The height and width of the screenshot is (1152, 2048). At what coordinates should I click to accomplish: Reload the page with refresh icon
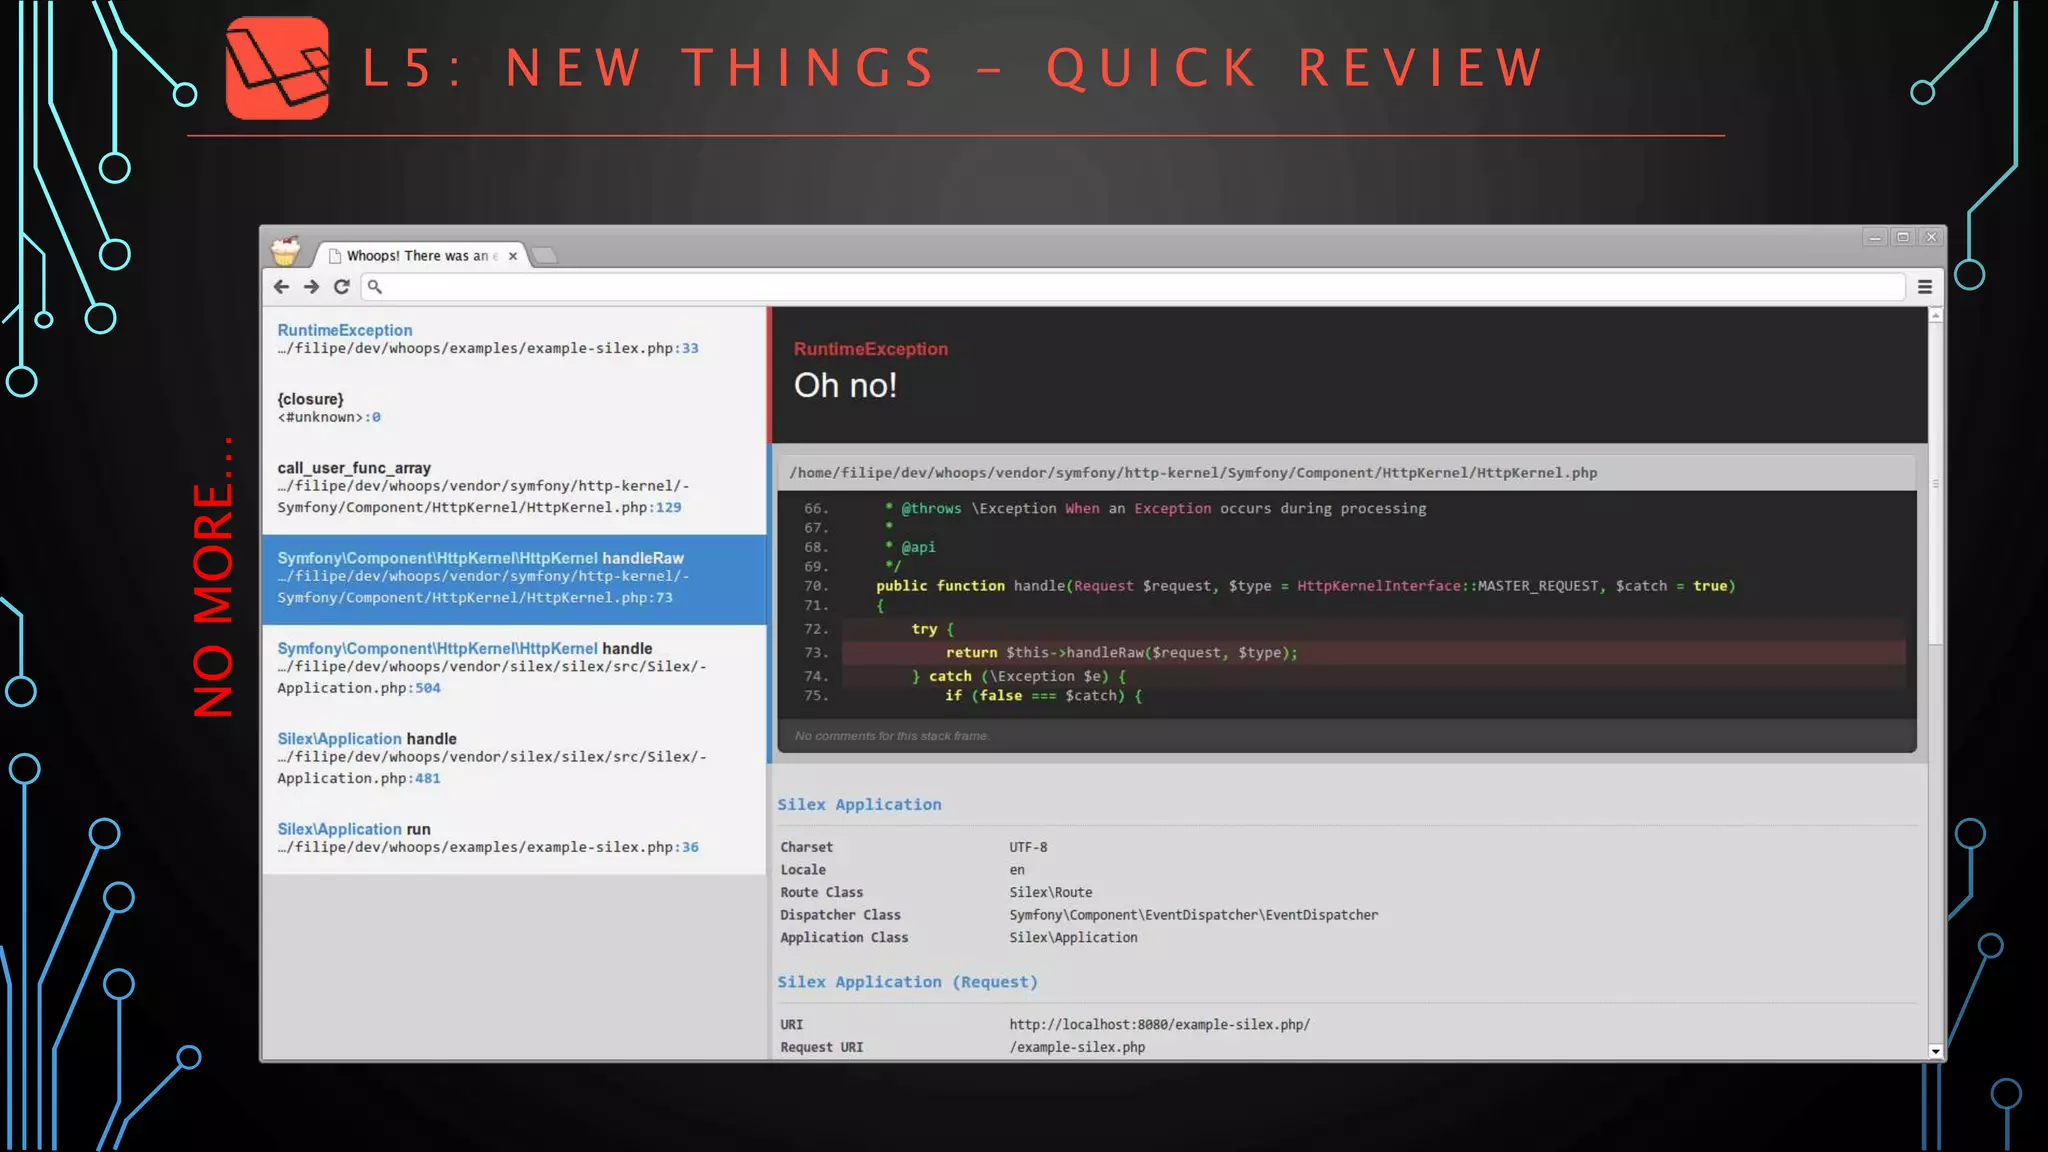point(342,287)
